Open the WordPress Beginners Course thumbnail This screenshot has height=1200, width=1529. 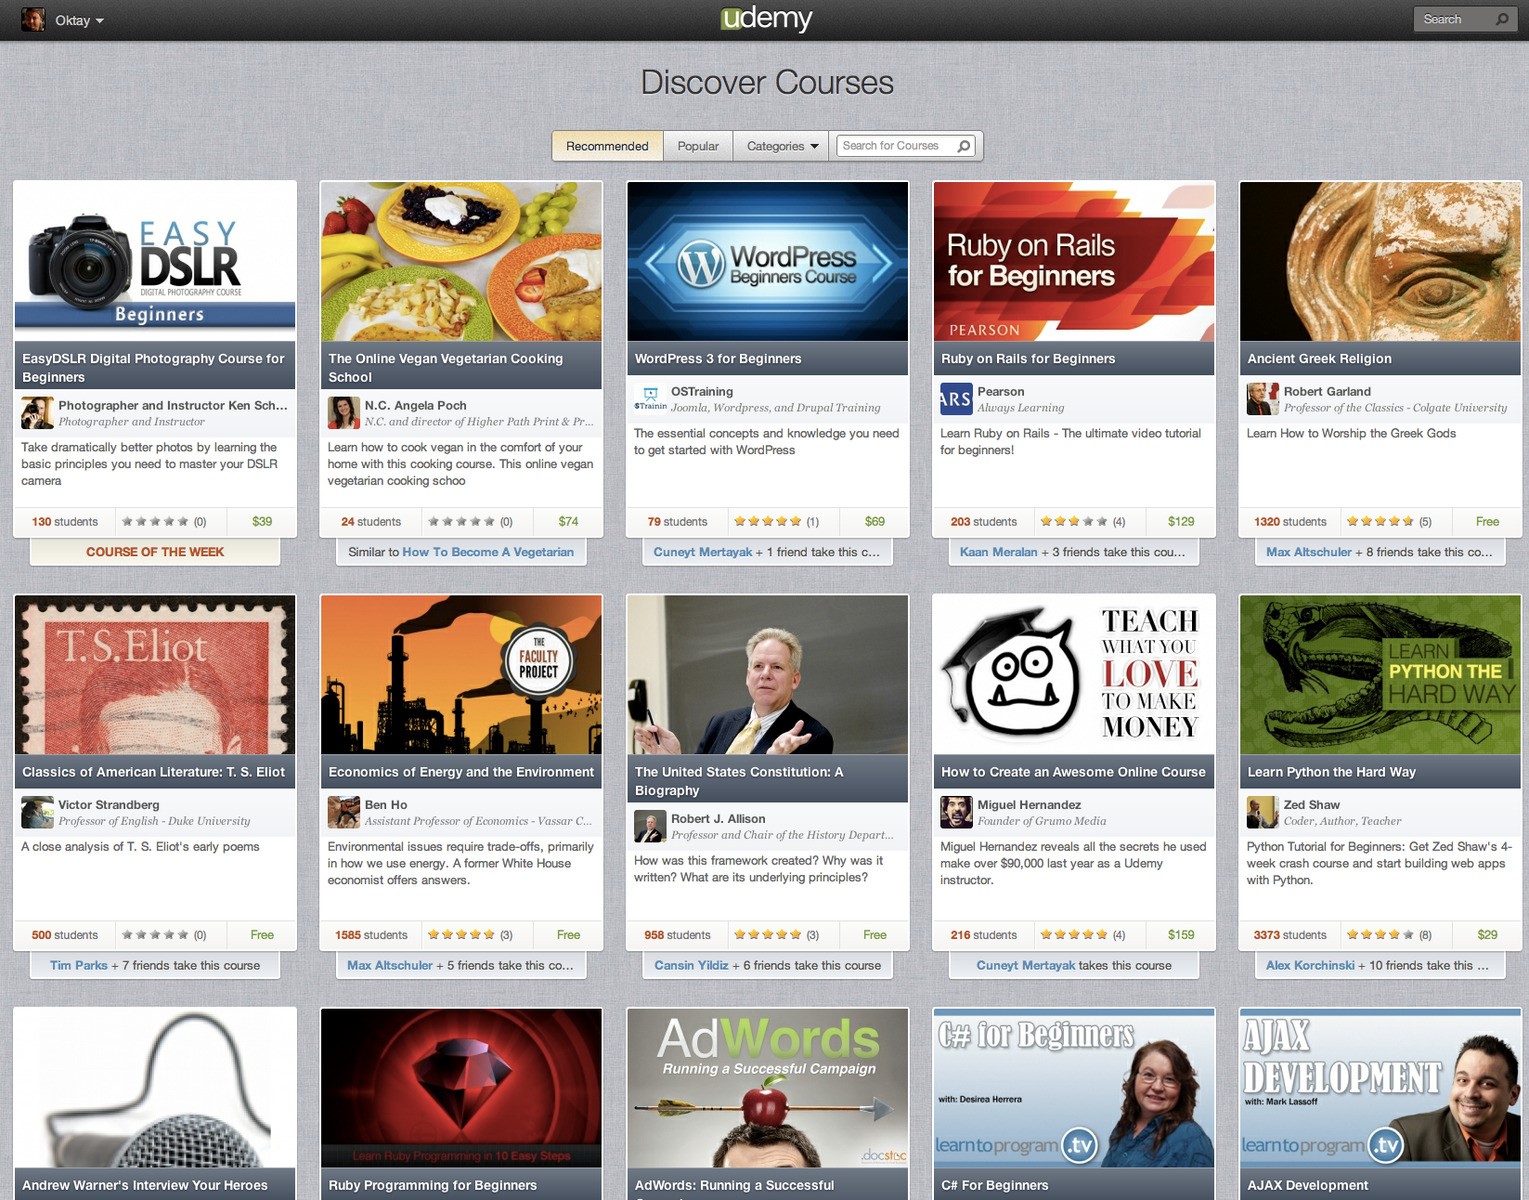pyautogui.click(x=767, y=261)
